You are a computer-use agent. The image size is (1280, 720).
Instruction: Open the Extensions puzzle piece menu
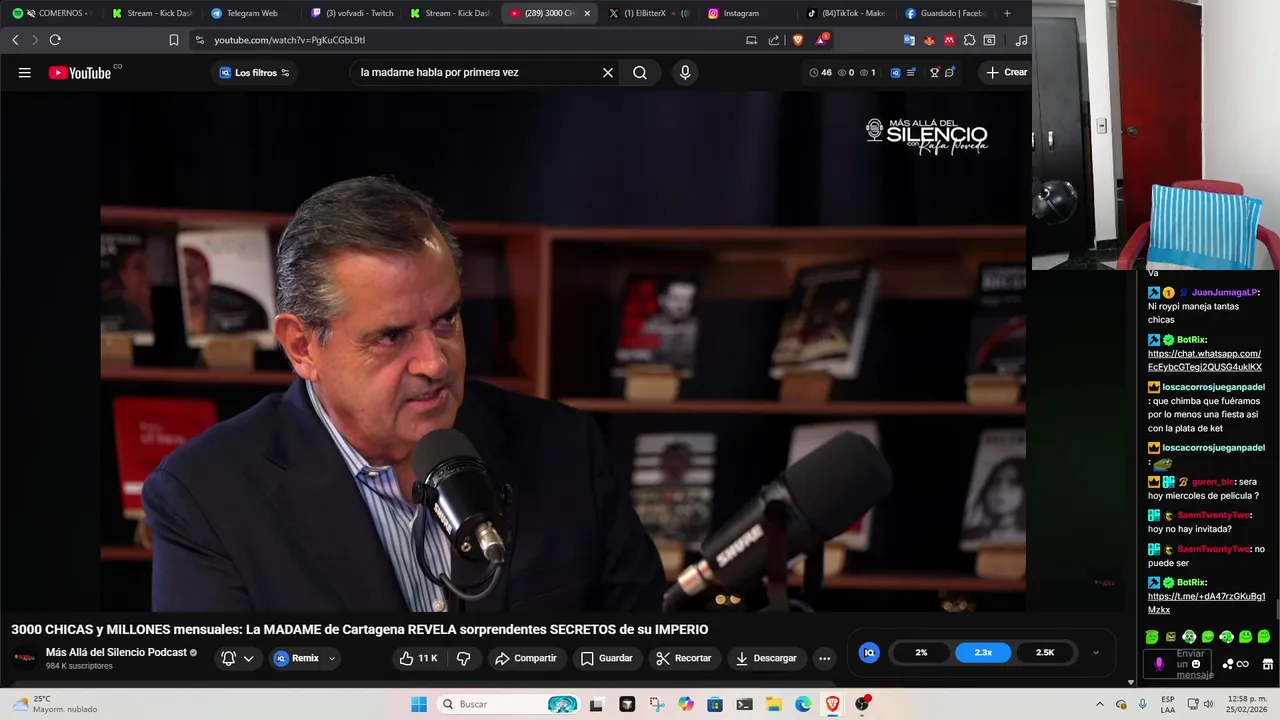[x=969, y=40]
